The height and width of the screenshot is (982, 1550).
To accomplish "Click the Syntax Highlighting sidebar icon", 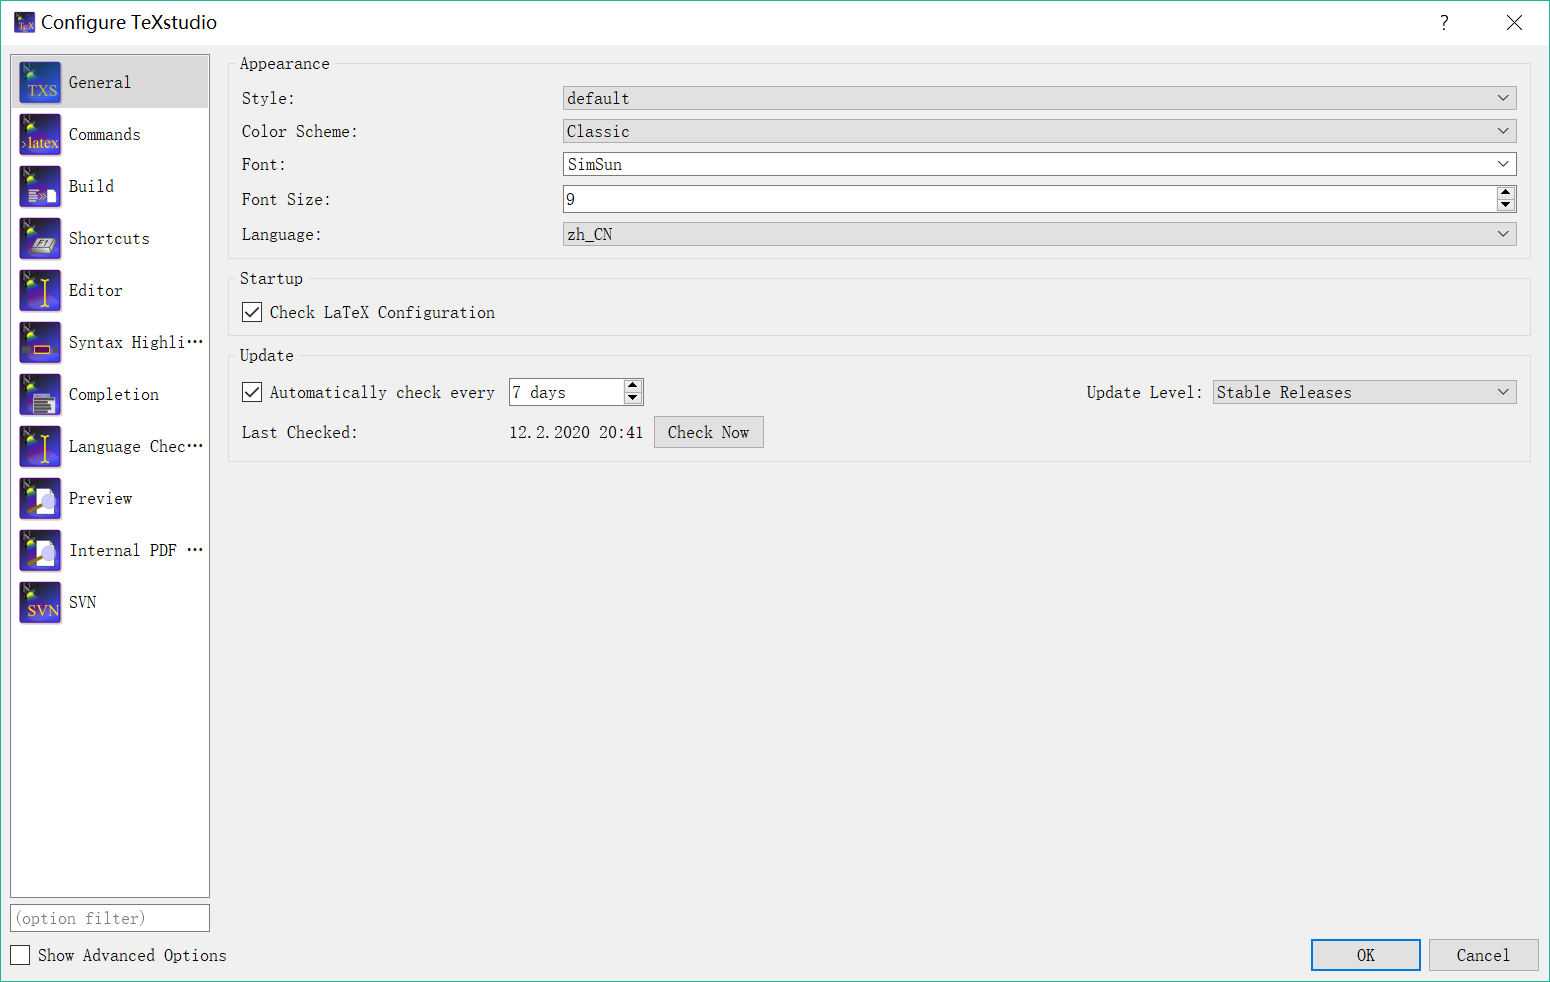I will tap(40, 342).
